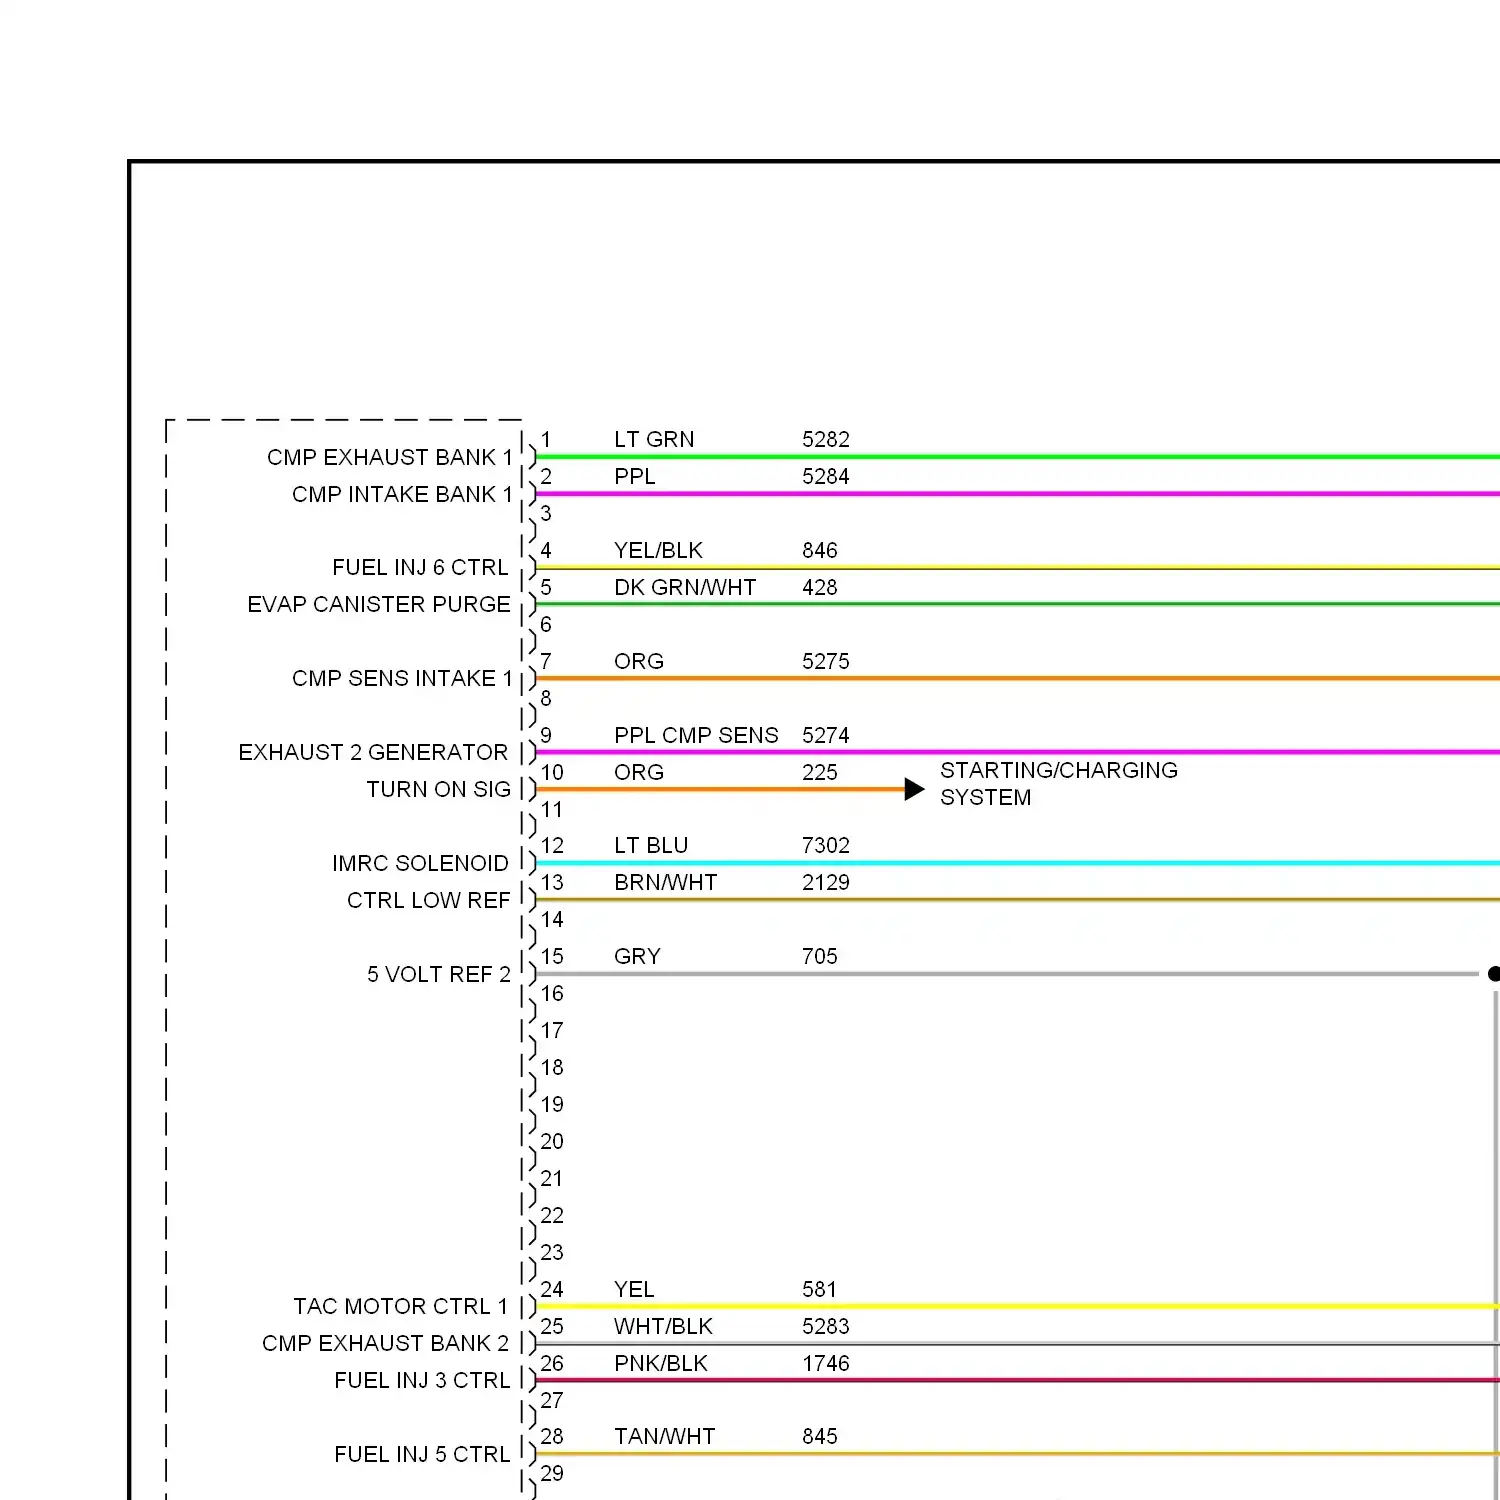The width and height of the screenshot is (1500, 1500).
Task: Select circuit number 846
Action: coord(820,550)
